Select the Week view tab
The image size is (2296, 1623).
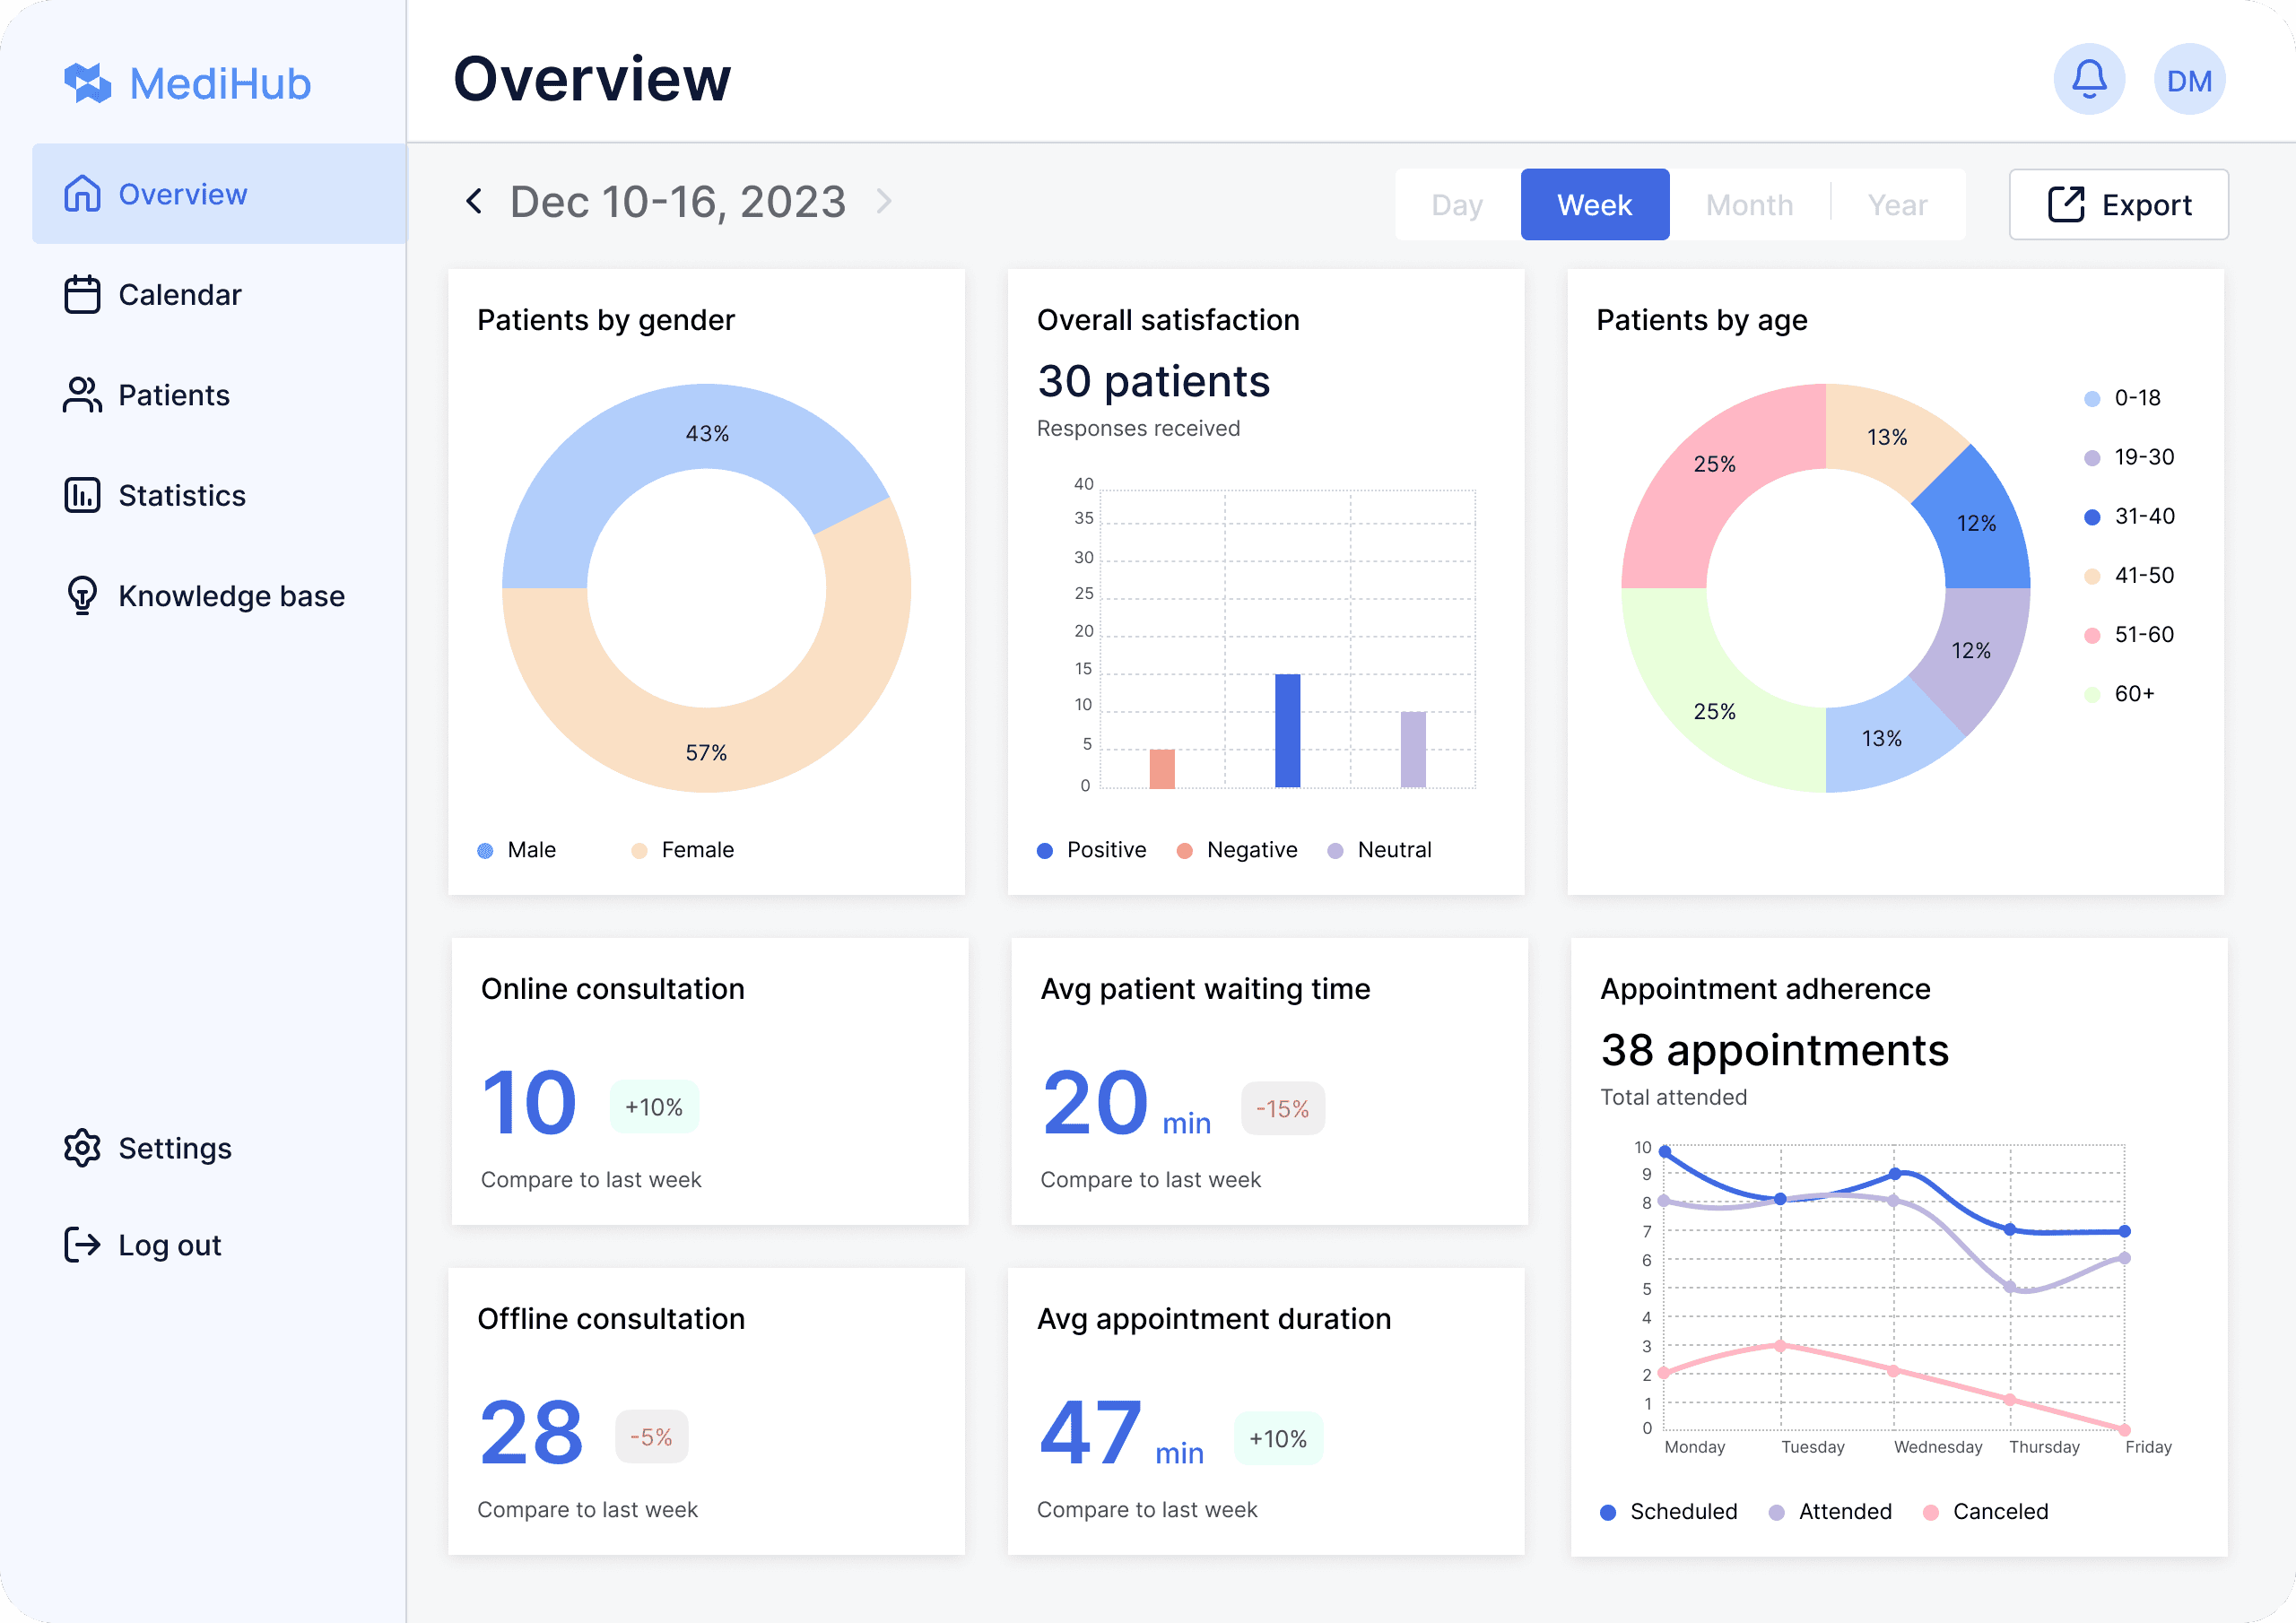(1595, 205)
